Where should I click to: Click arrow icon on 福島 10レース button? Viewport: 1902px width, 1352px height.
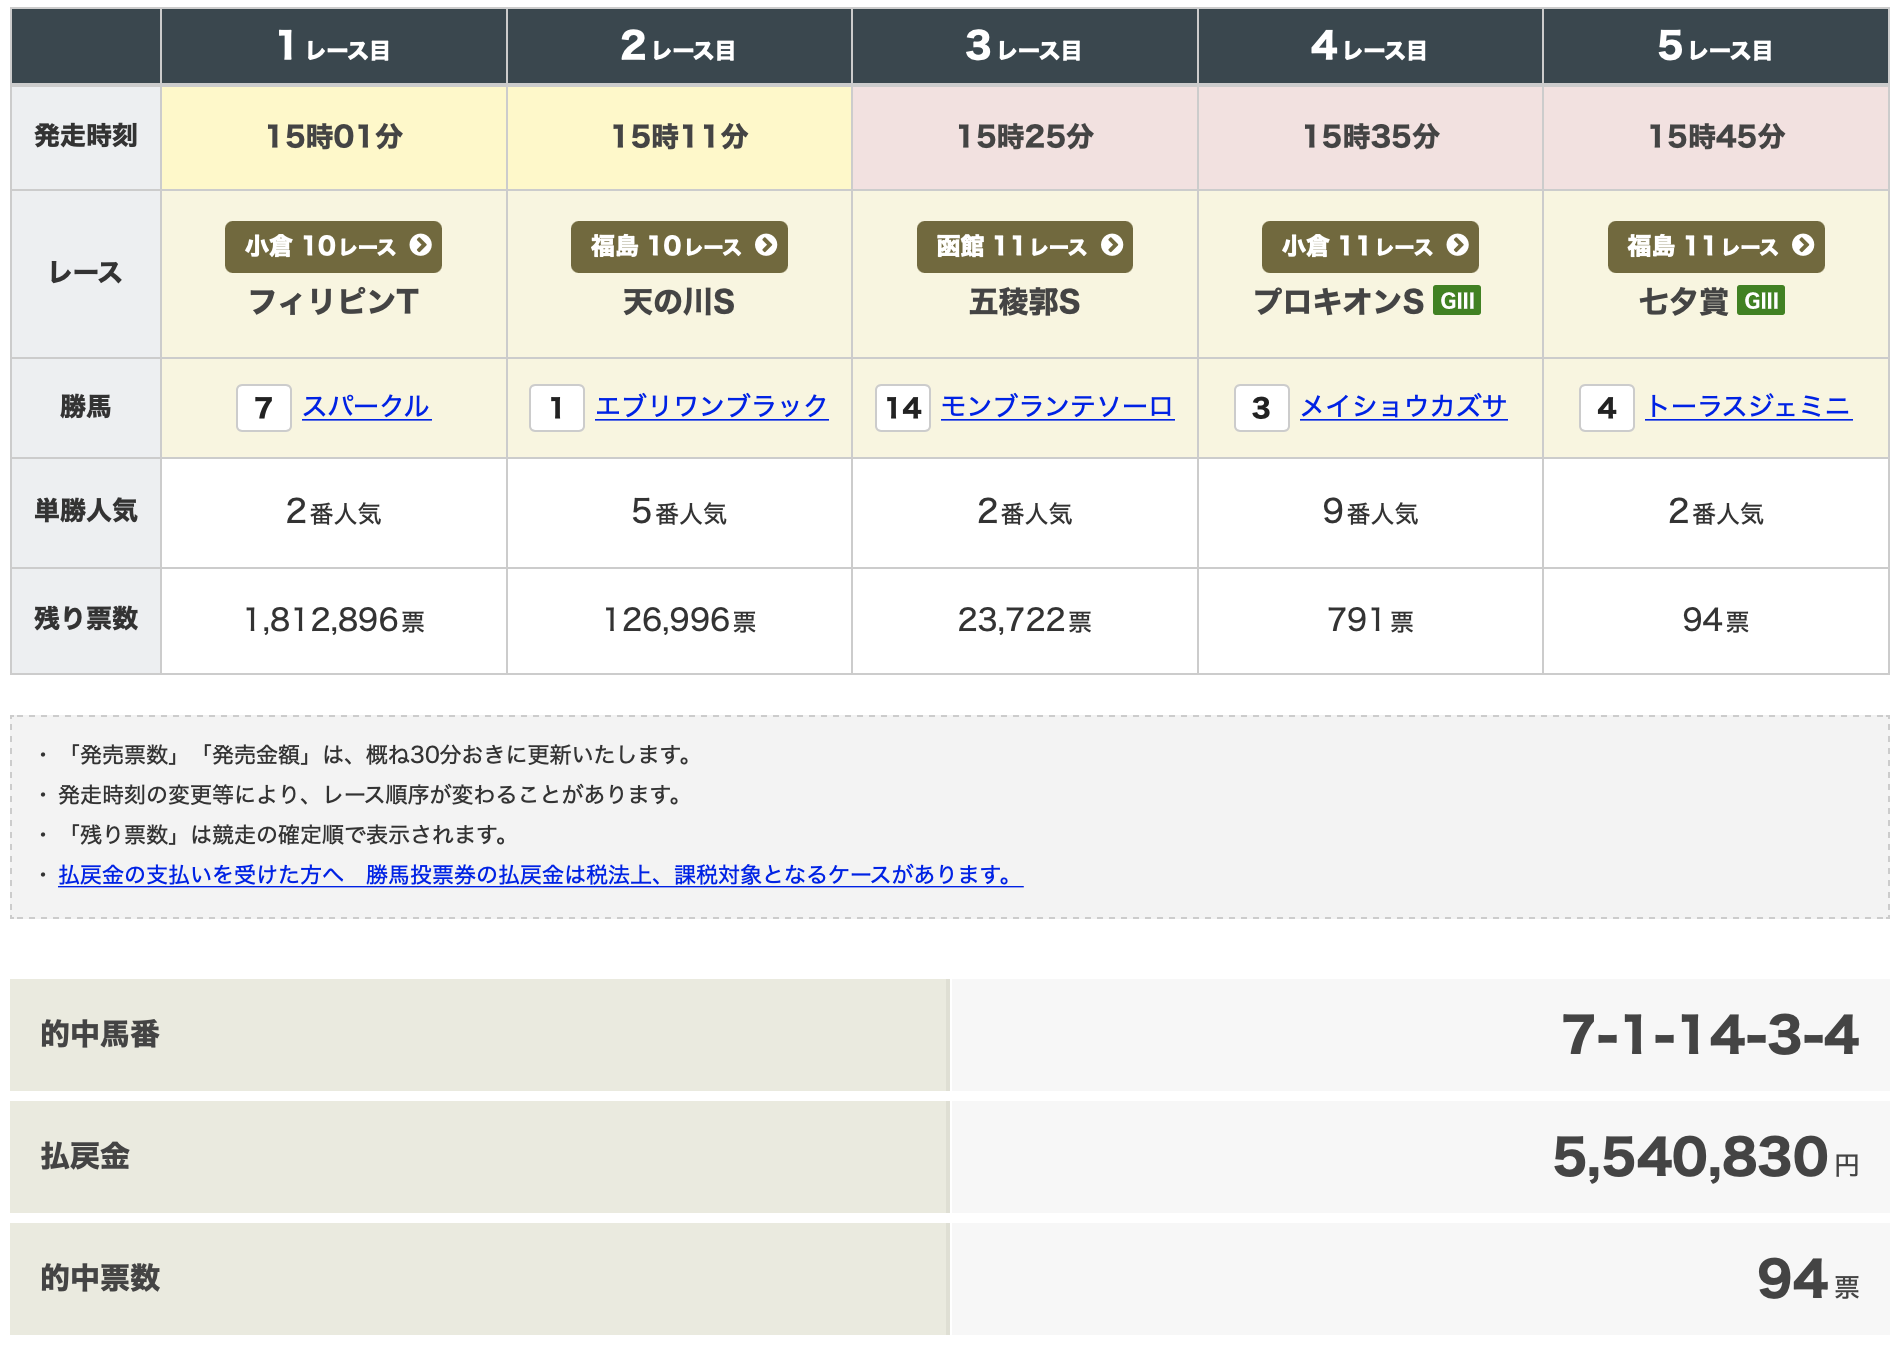pos(766,245)
